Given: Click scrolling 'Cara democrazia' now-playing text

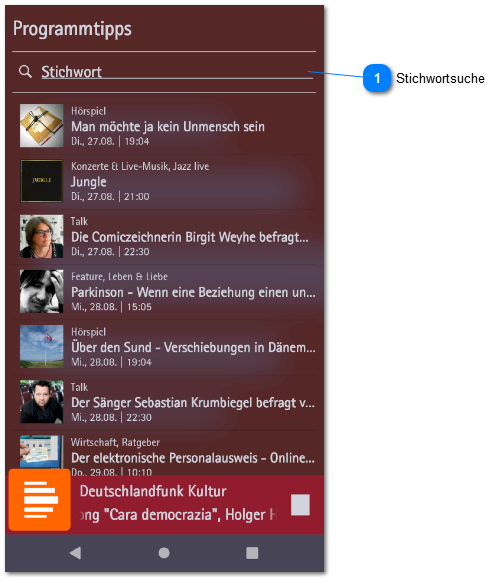Looking at the screenshot, I should (x=178, y=515).
